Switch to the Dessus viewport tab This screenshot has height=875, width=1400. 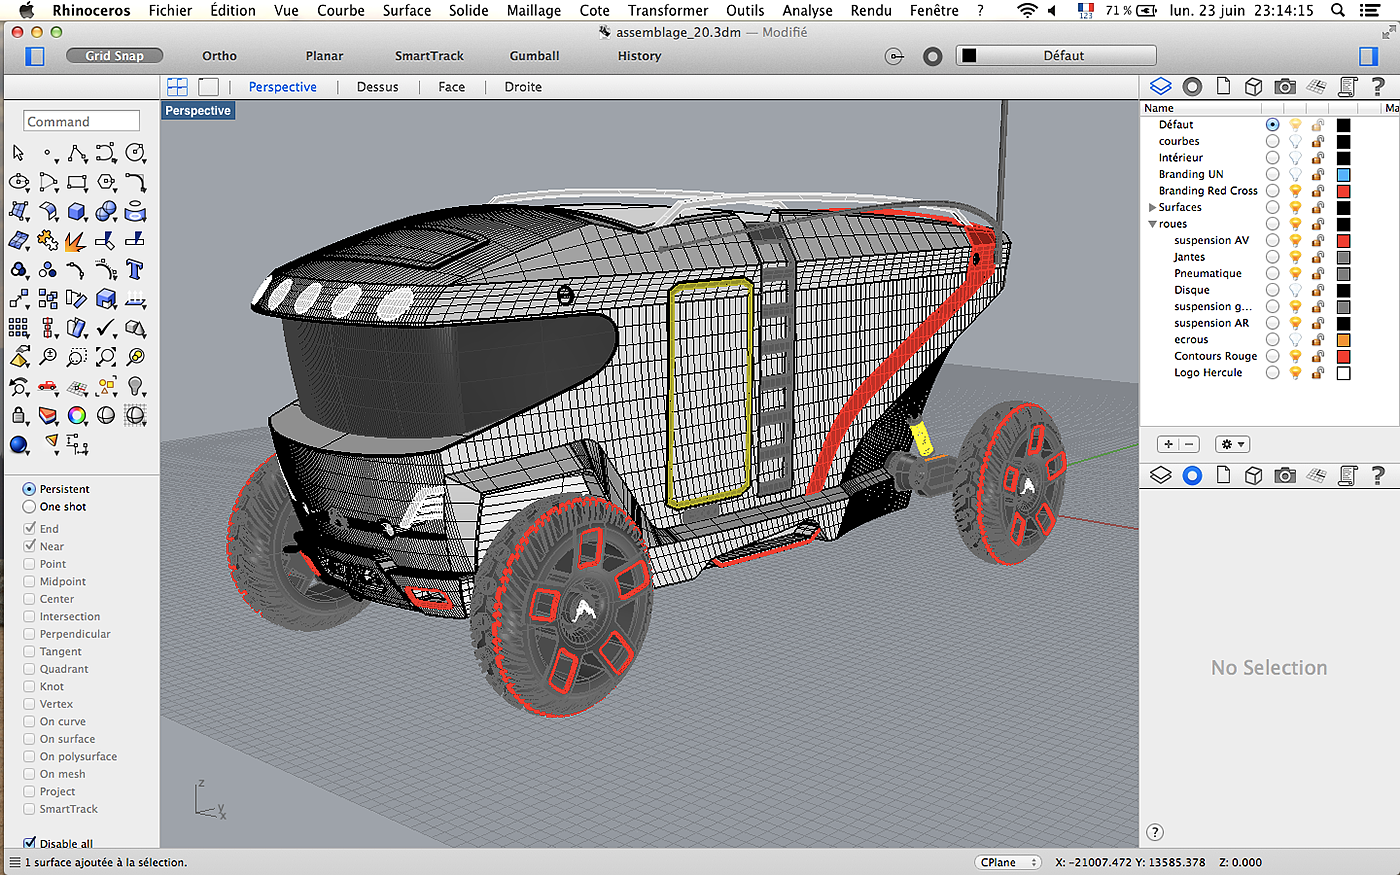point(377,87)
